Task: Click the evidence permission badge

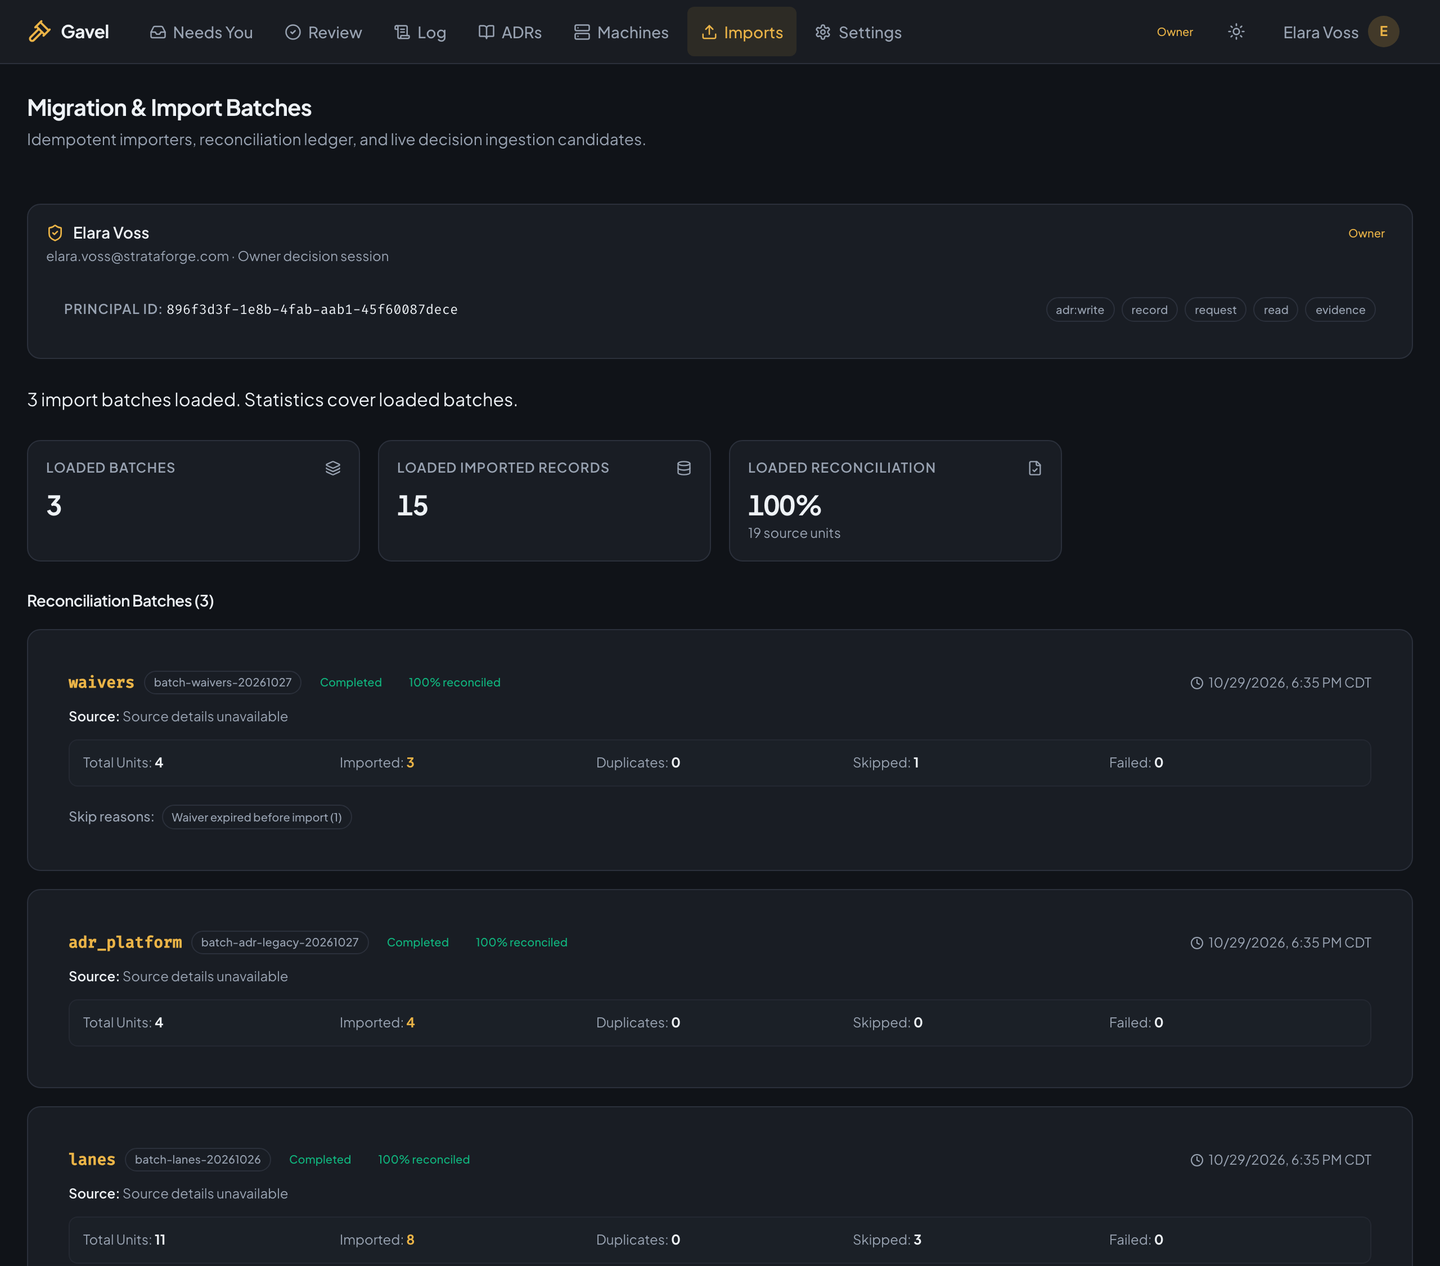Action: click(1340, 310)
